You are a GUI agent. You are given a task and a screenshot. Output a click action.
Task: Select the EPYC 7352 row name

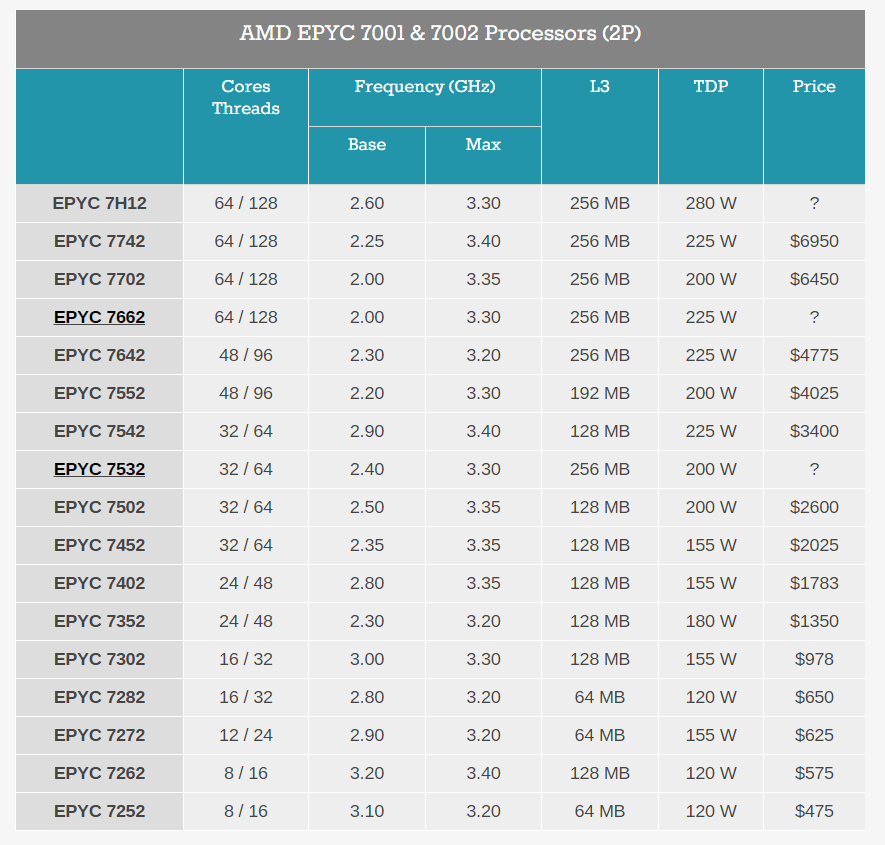pos(99,621)
